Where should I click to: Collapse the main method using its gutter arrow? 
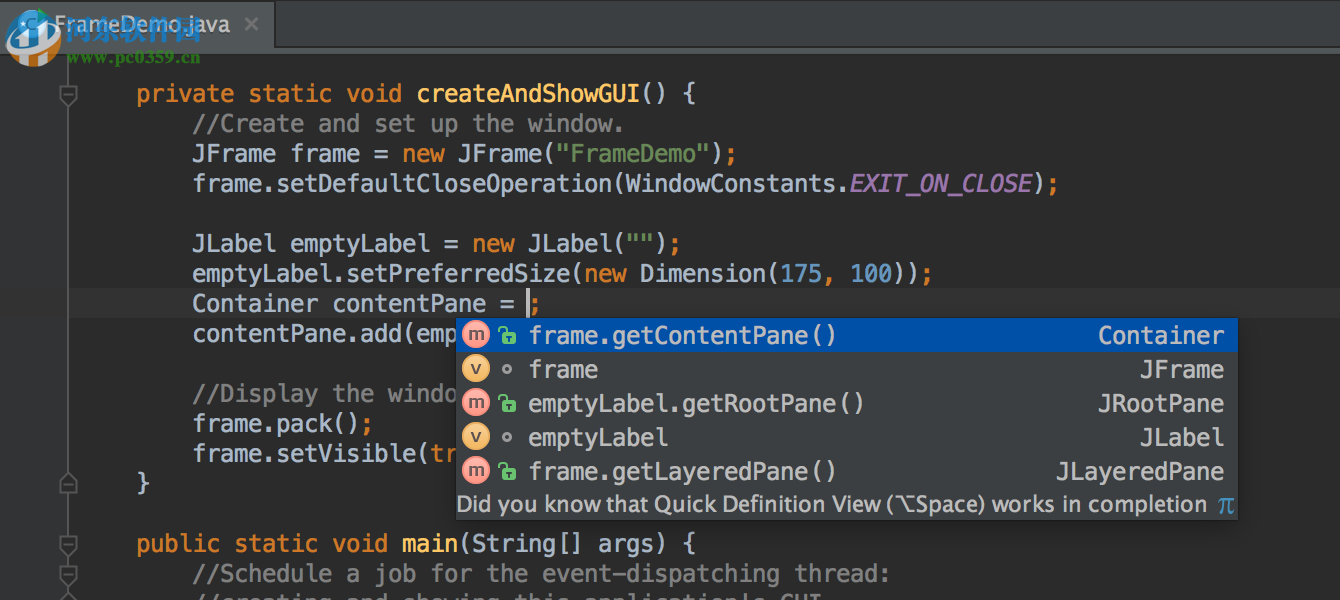point(68,544)
